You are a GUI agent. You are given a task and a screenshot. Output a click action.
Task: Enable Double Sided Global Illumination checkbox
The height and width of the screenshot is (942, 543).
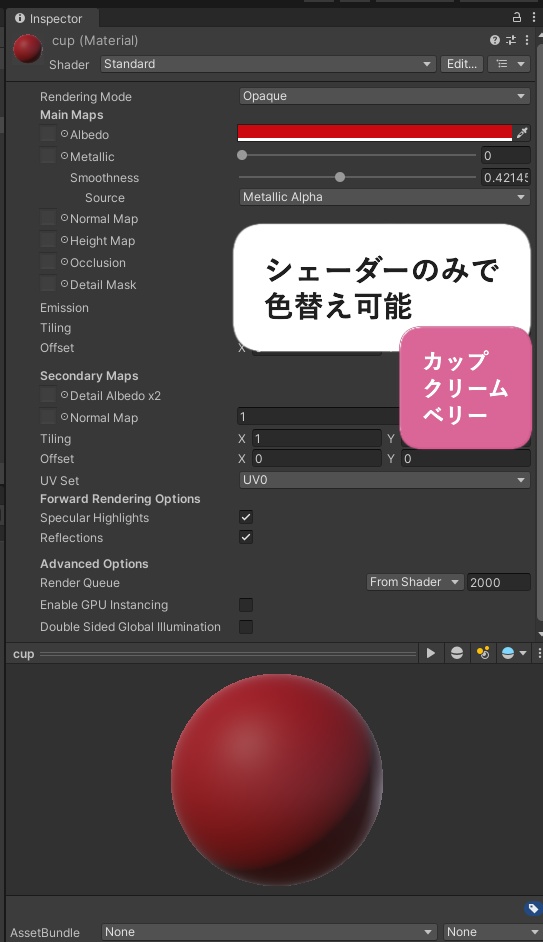(x=246, y=627)
